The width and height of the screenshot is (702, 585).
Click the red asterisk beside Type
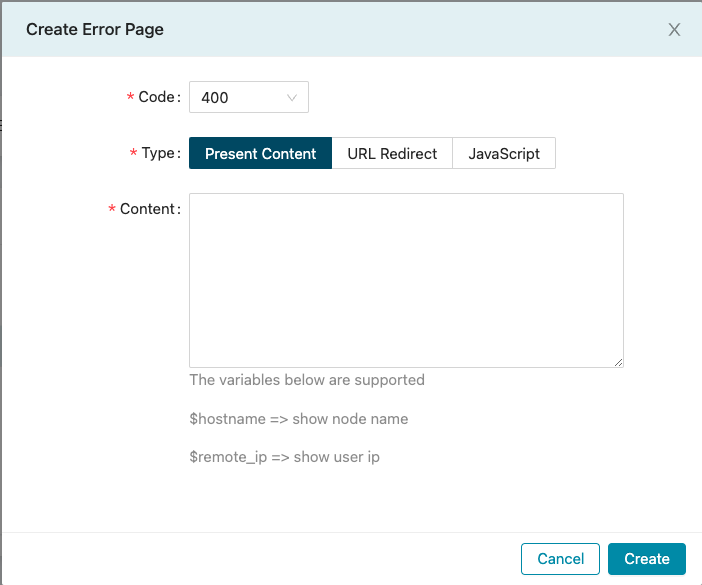pos(134,154)
